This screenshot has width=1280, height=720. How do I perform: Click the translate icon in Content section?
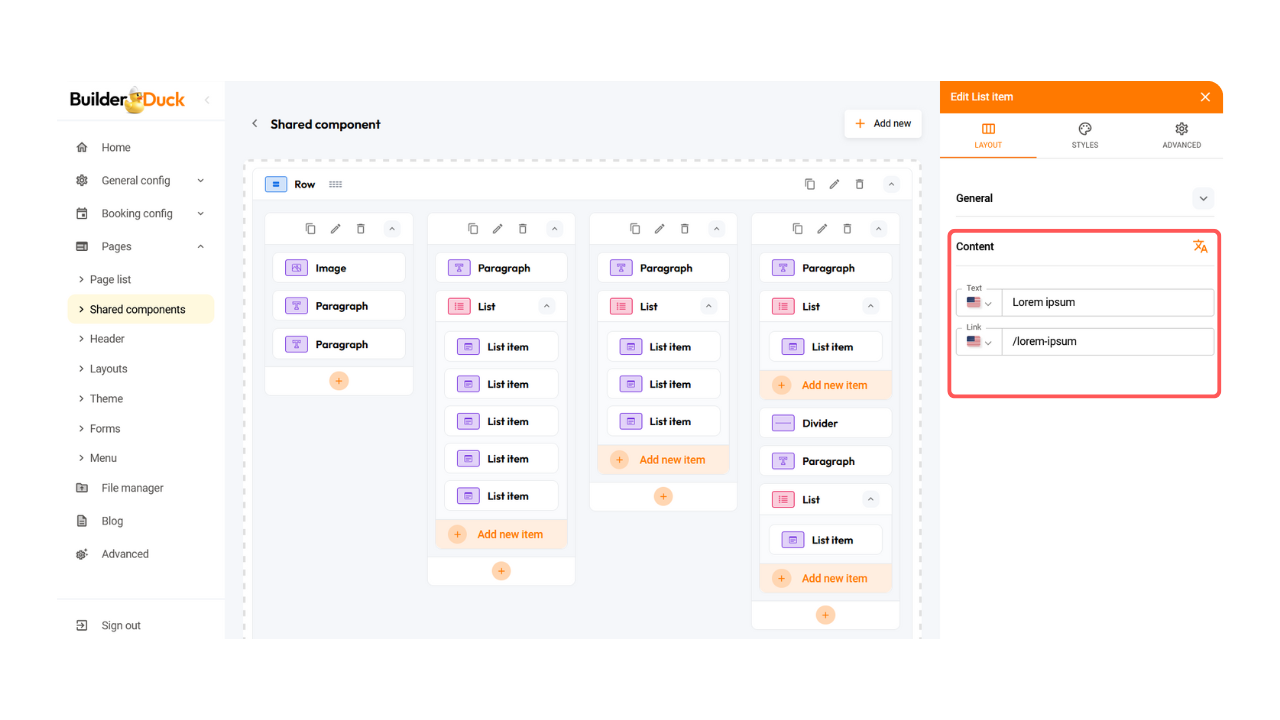1200,246
